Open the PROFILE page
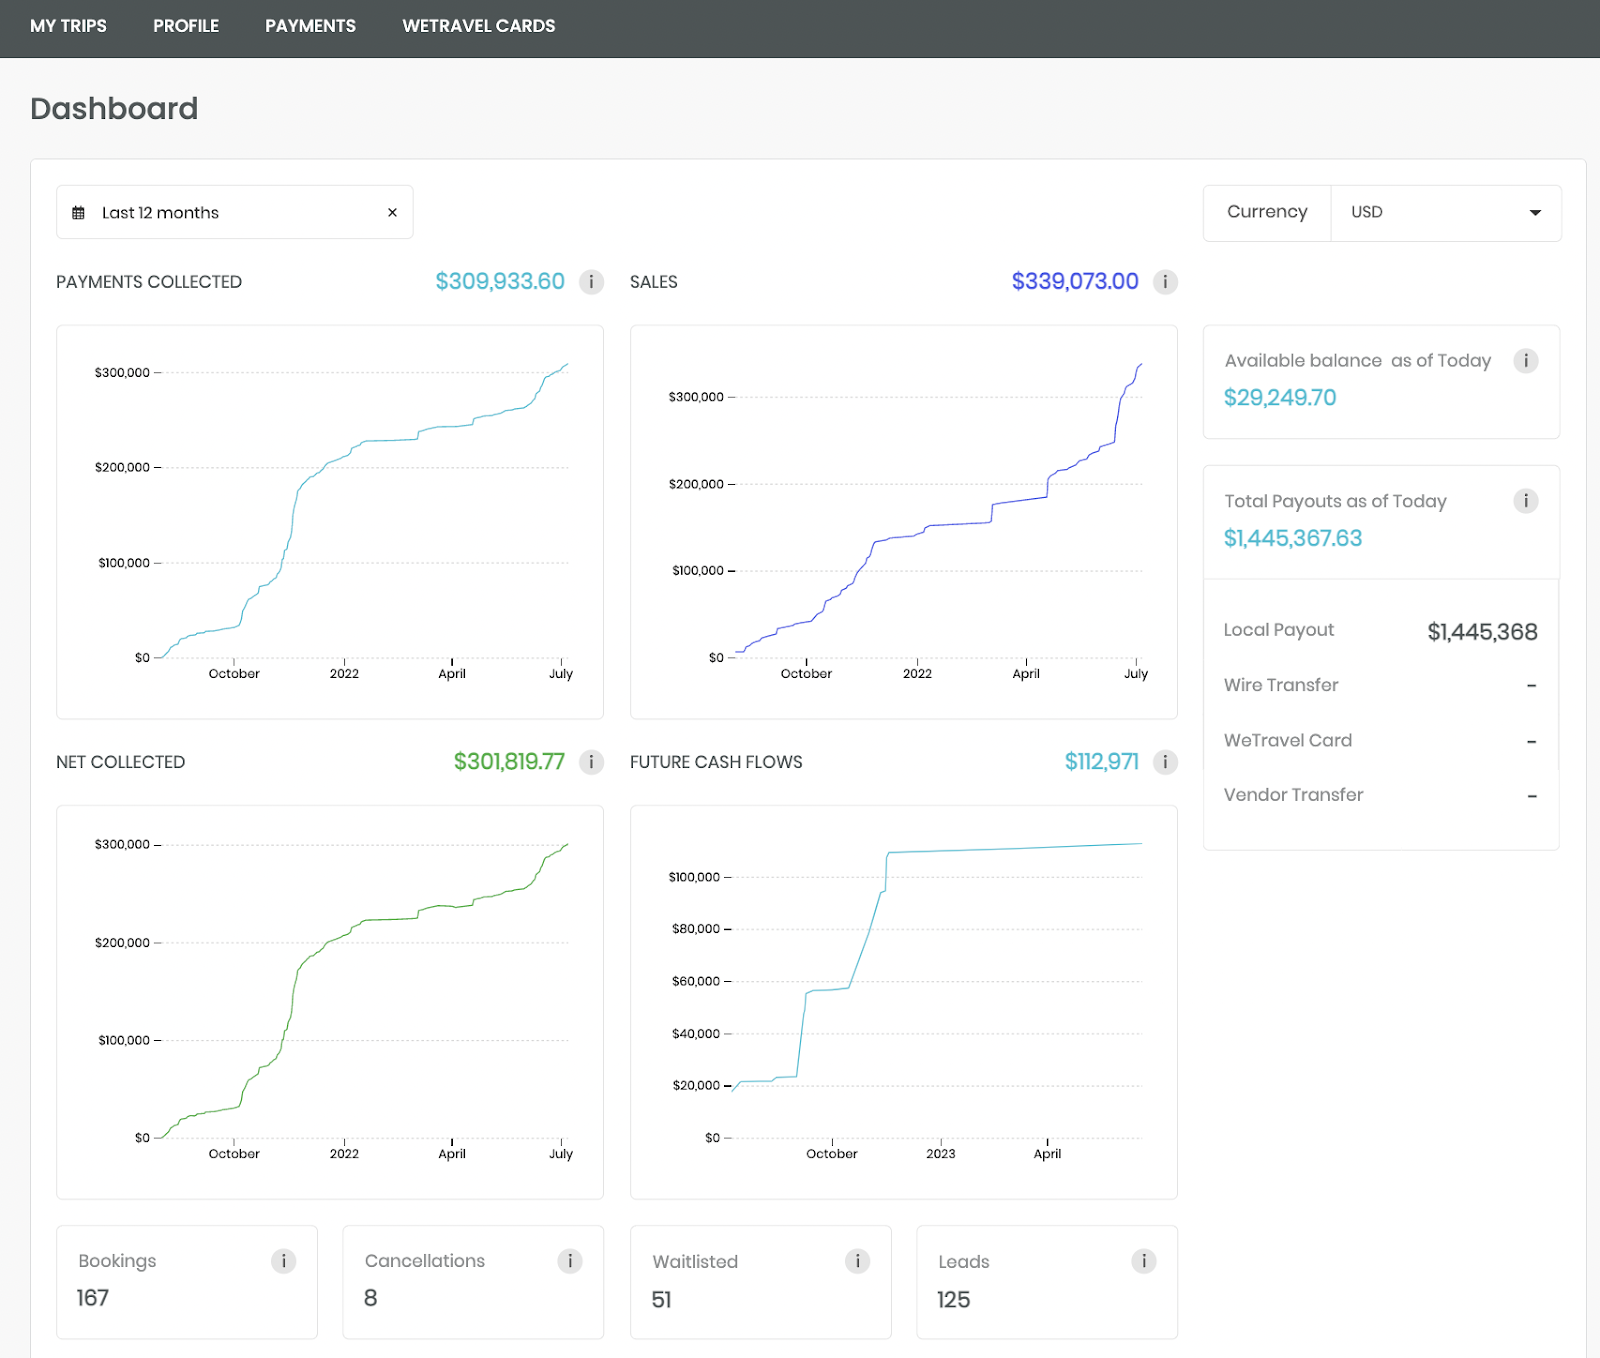The image size is (1600, 1358). point(186,26)
